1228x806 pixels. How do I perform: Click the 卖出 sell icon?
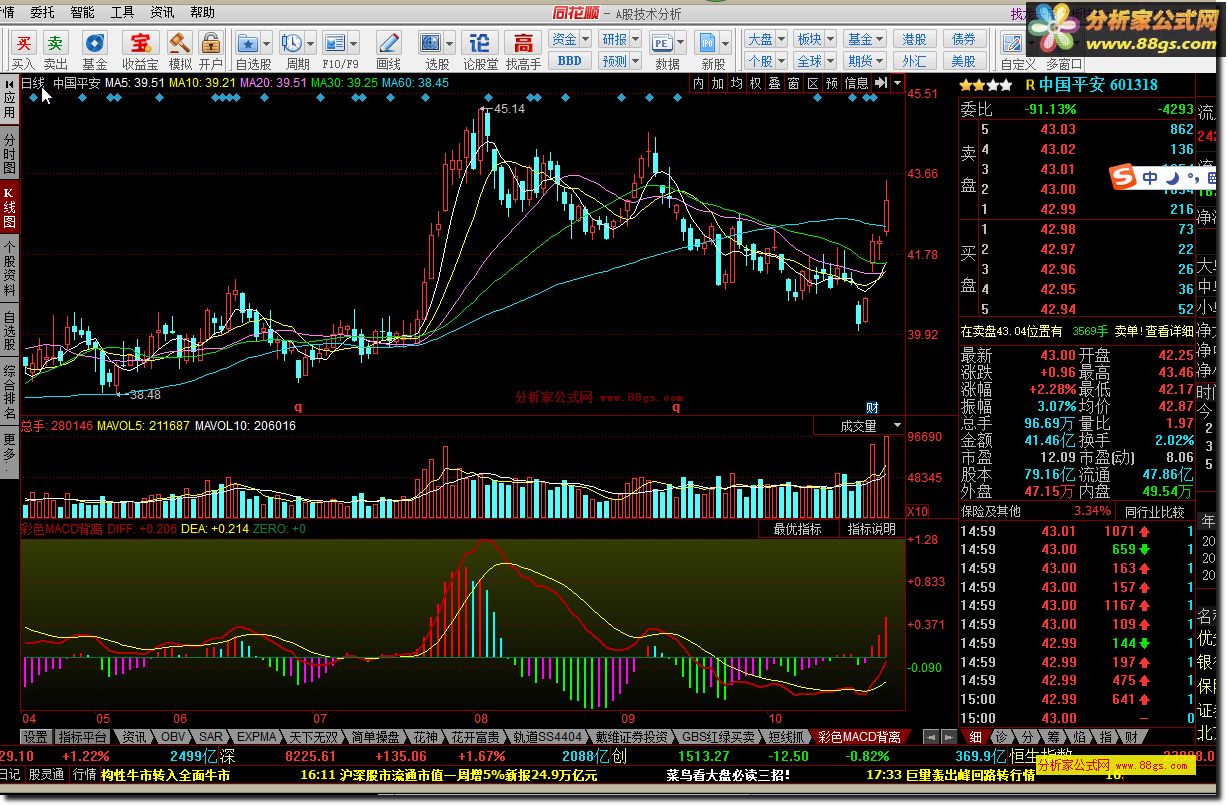click(56, 43)
